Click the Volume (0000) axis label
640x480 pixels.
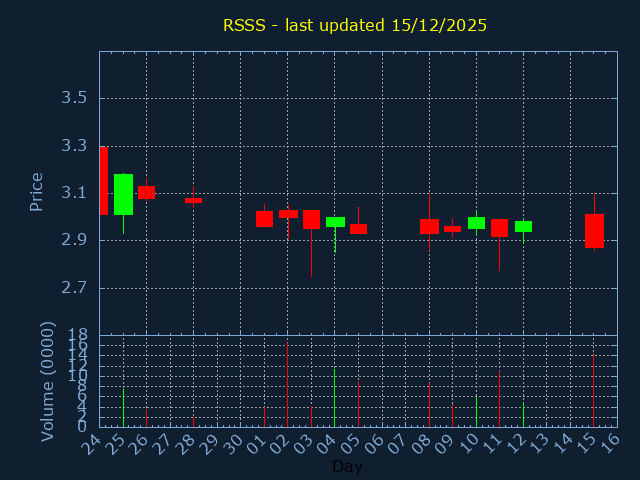pyautogui.click(x=47, y=381)
